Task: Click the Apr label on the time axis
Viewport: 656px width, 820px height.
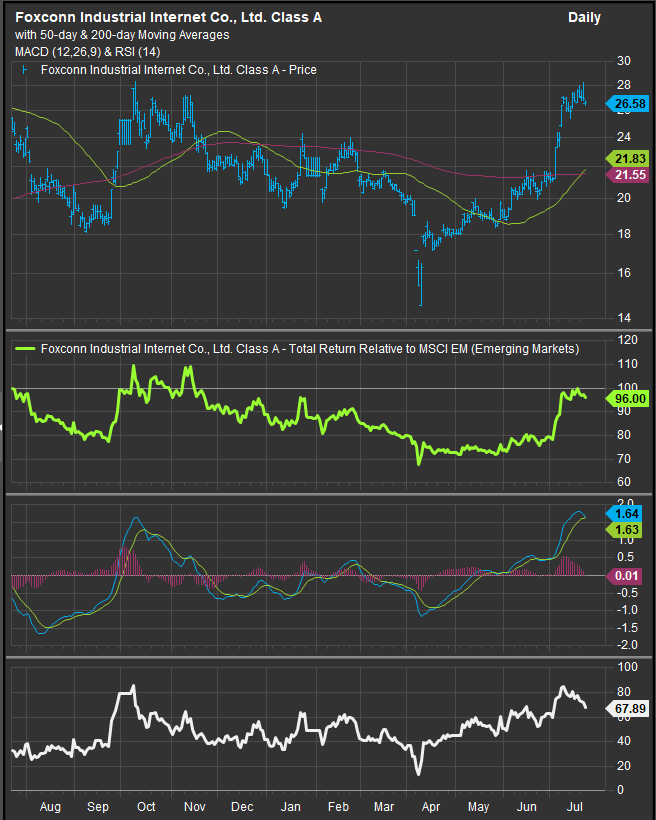Action: click(x=431, y=805)
